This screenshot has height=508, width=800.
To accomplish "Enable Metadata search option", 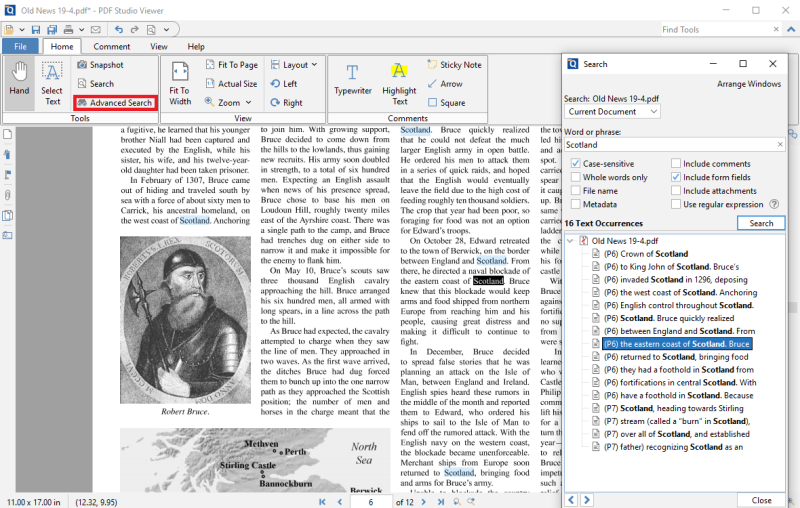I will pos(576,204).
